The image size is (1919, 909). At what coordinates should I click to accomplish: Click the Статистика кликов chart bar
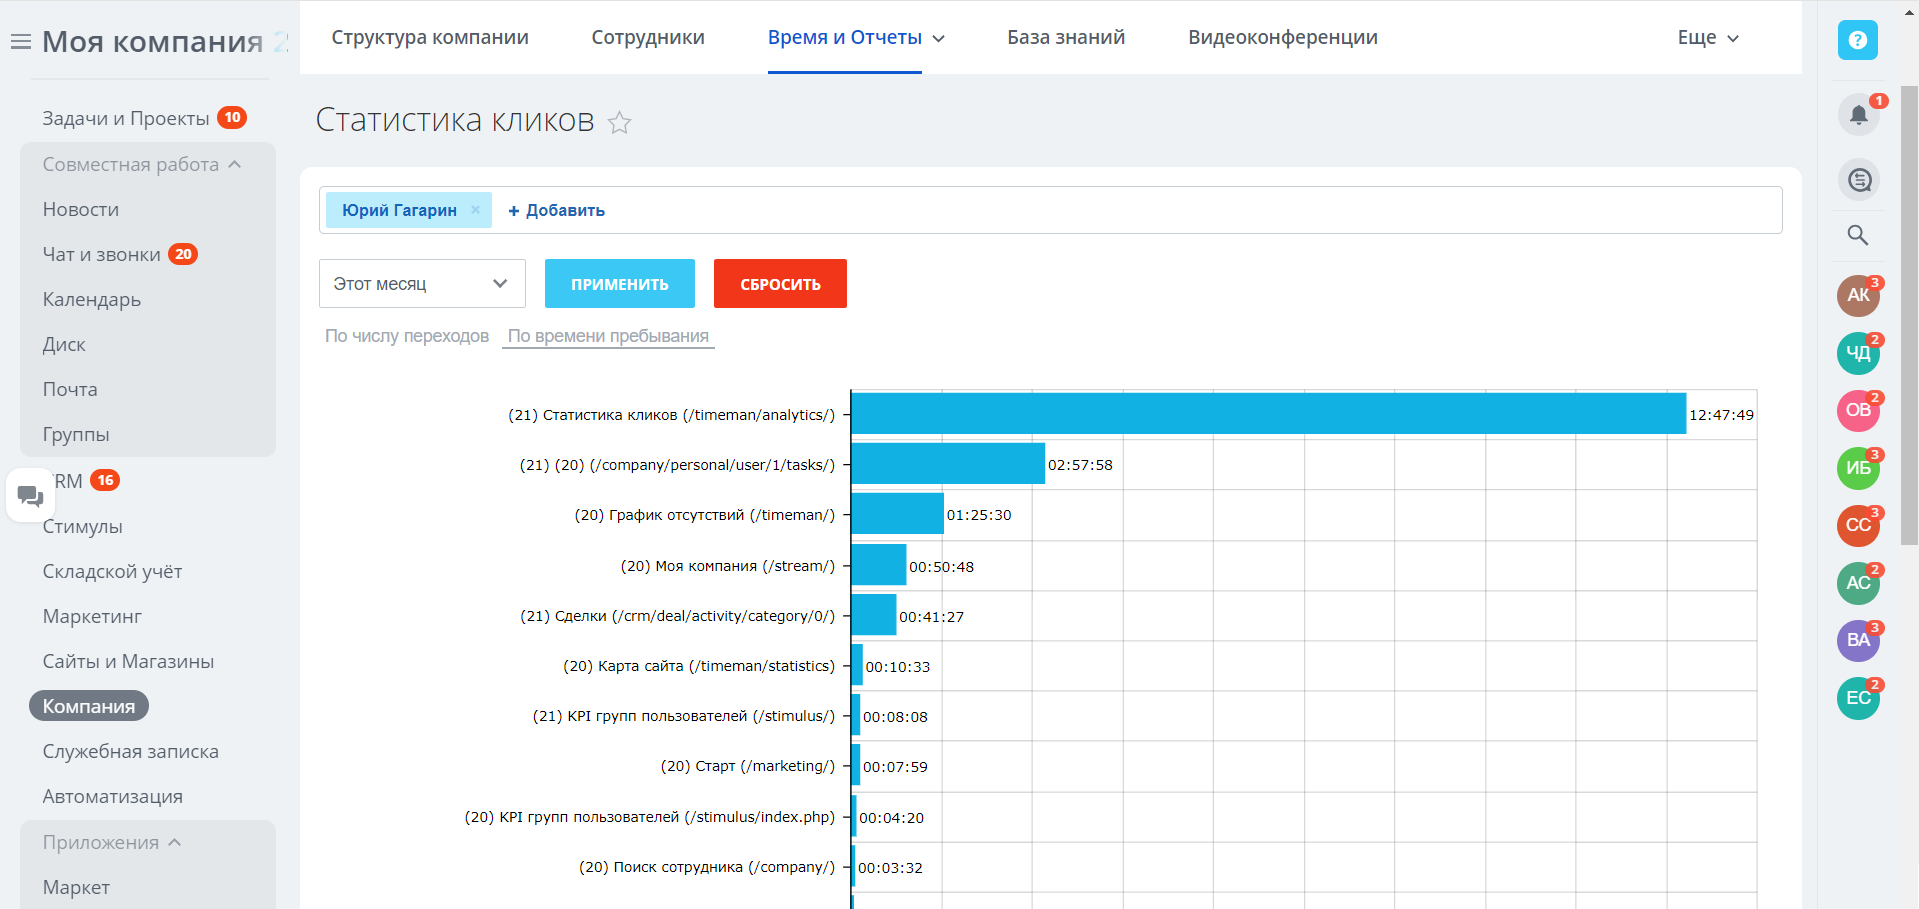(x=1268, y=414)
